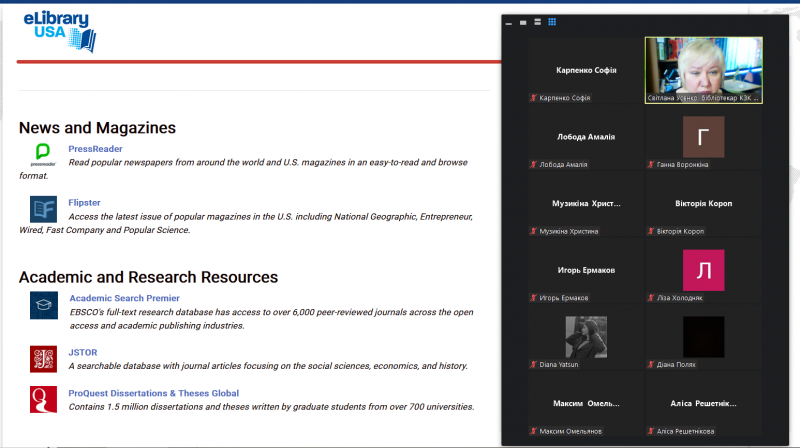
Task: Select Діана Поляк's black avatar tile
Action: (704, 337)
